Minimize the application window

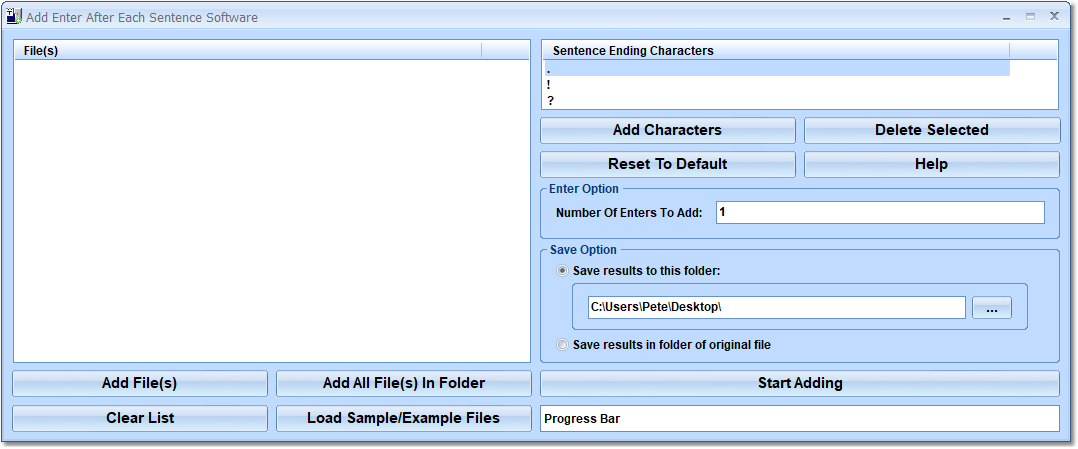click(x=1006, y=17)
